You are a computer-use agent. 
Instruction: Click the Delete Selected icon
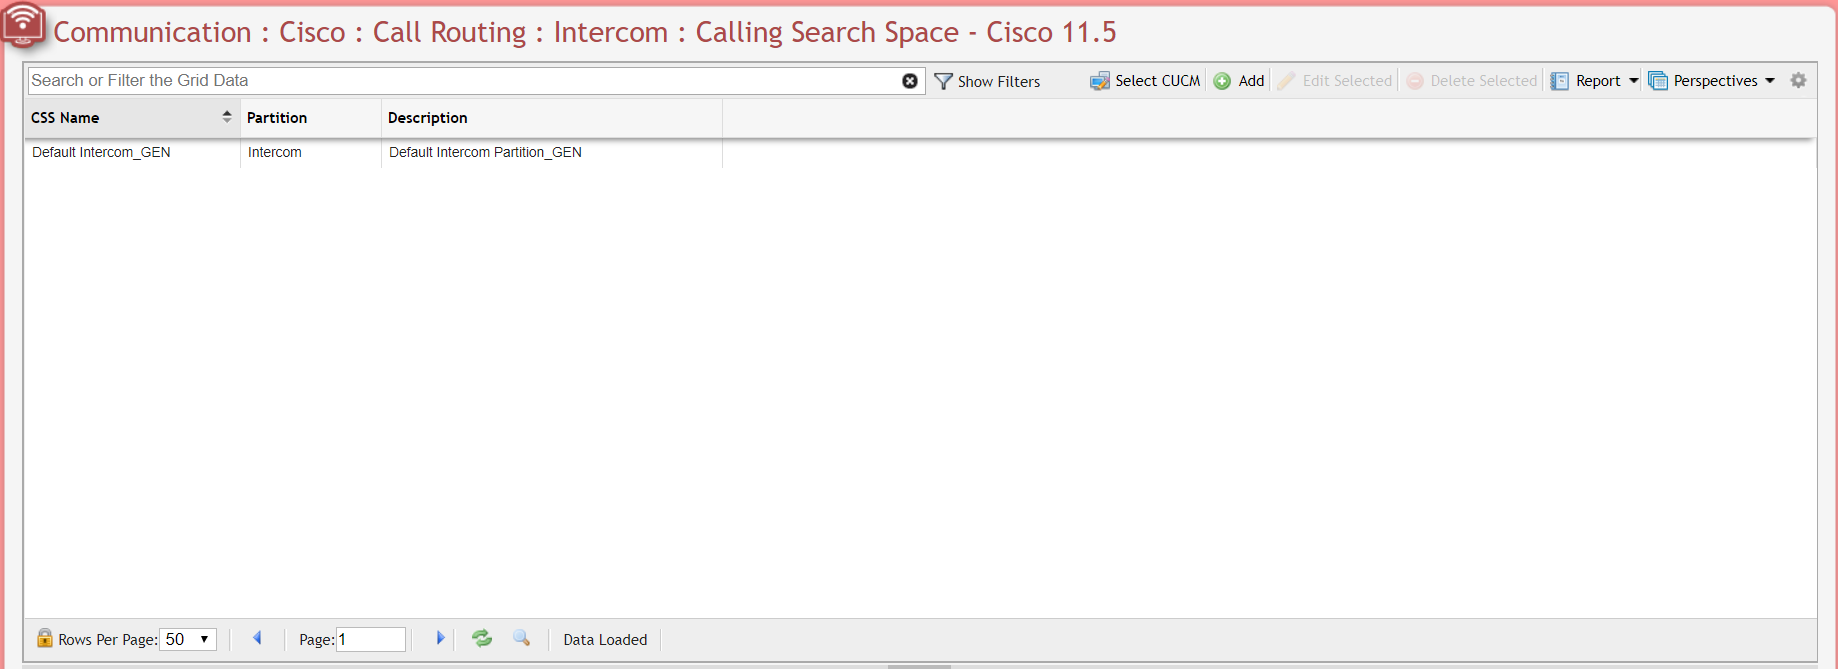(1415, 80)
